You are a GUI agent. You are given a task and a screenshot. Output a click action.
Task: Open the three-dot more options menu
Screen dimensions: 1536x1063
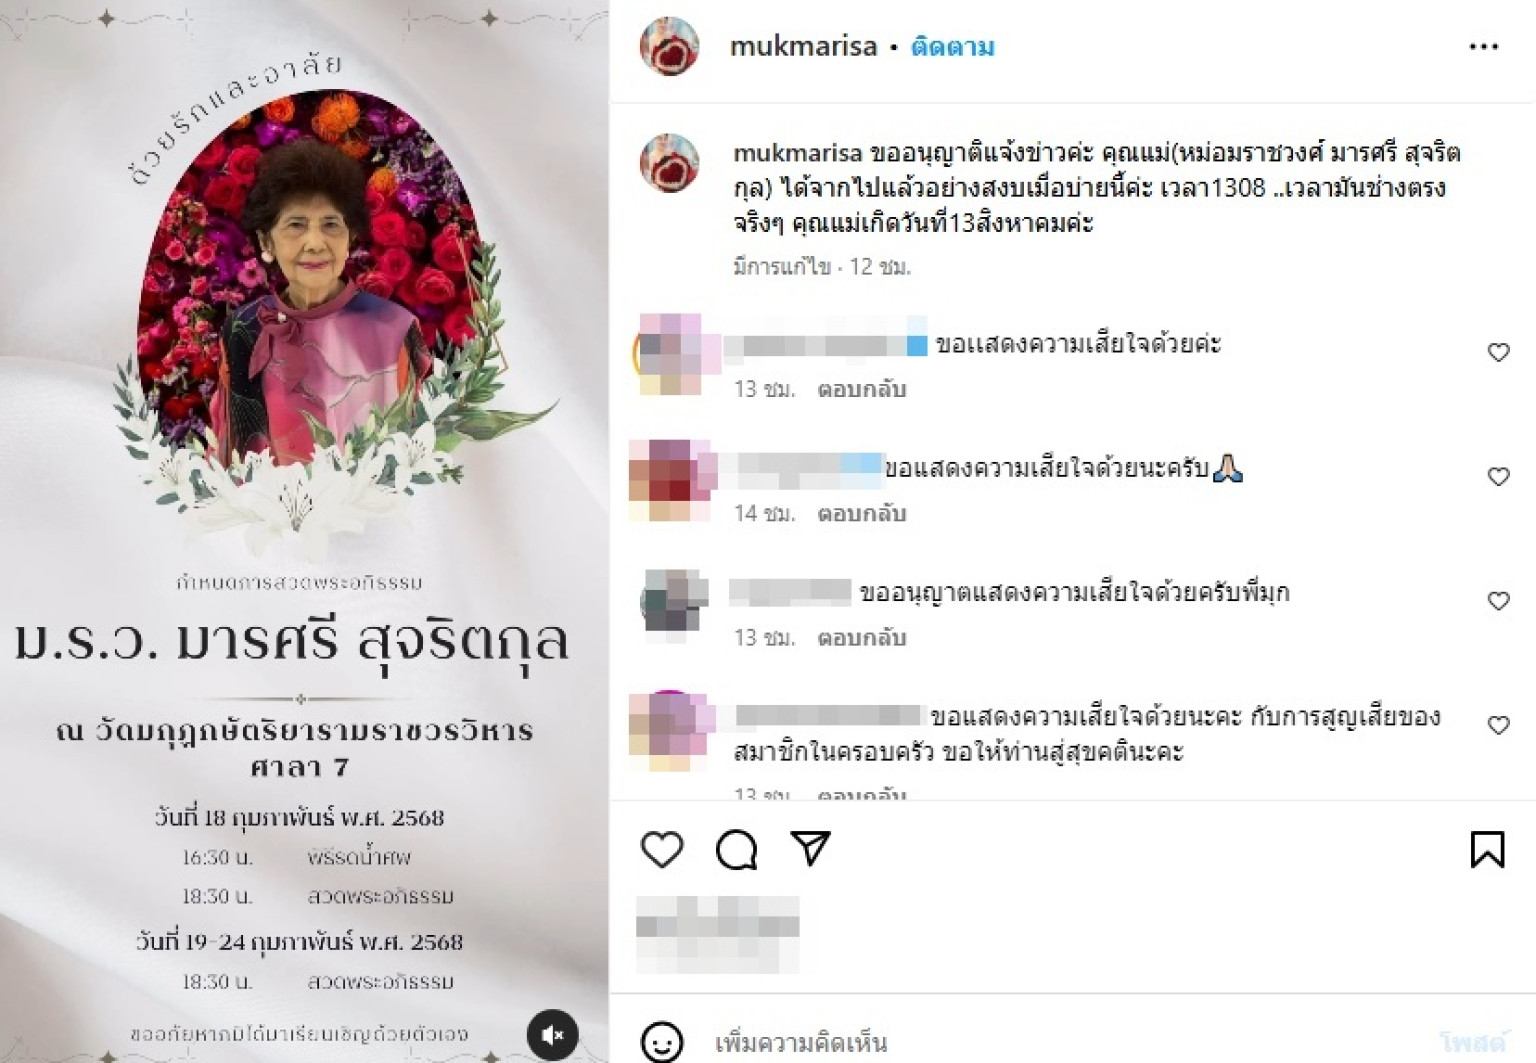click(1483, 47)
